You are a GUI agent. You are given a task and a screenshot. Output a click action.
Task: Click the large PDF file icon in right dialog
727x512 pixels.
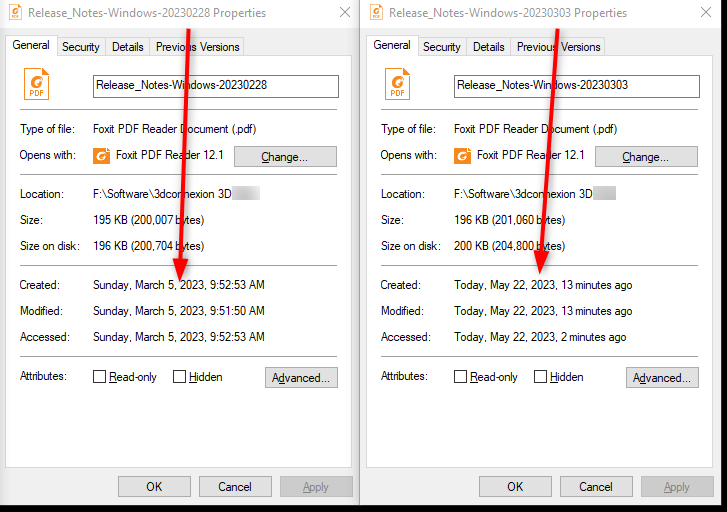(397, 84)
